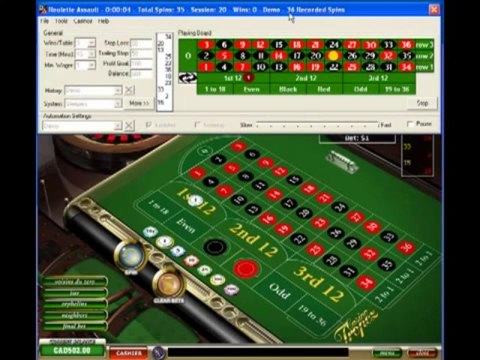Click the Balance input field

pyautogui.click(x=141, y=74)
